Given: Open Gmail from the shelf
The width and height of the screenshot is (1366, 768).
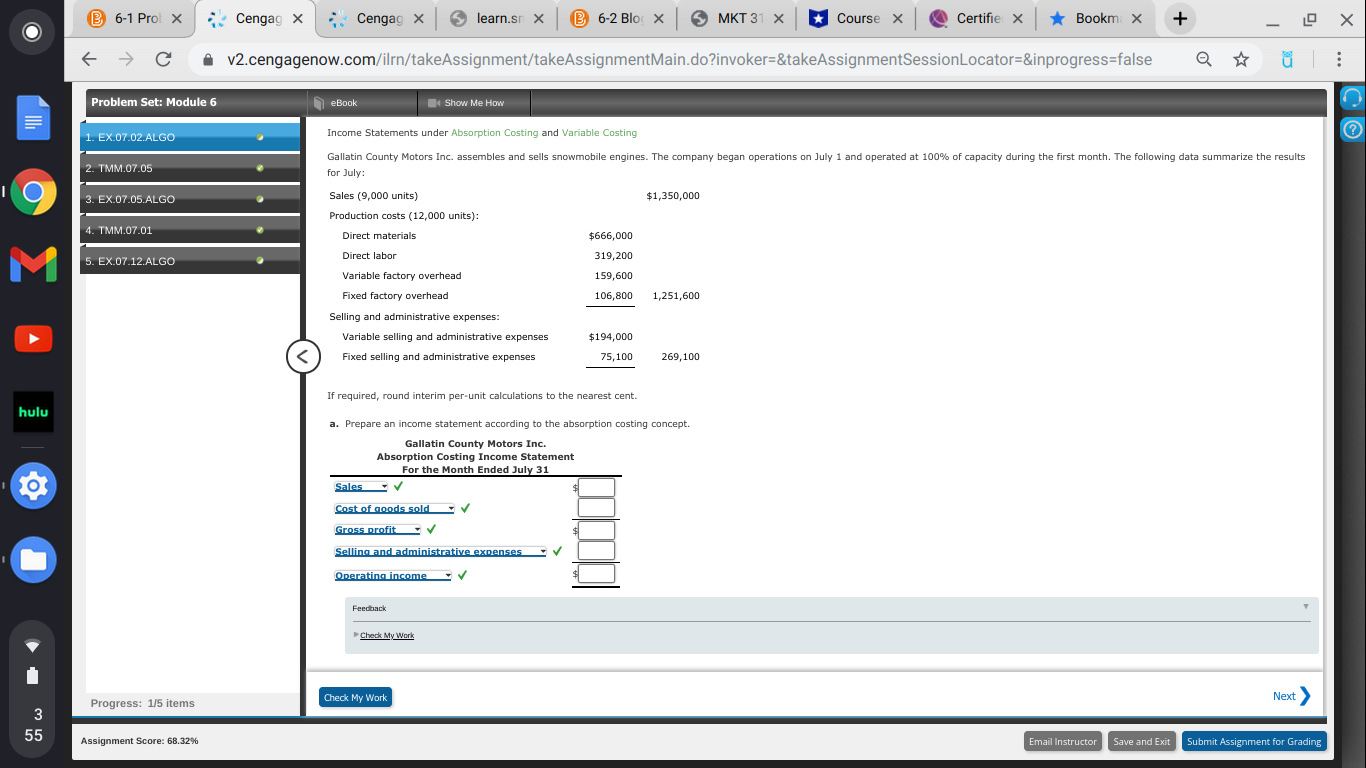Looking at the screenshot, I should tap(33, 265).
